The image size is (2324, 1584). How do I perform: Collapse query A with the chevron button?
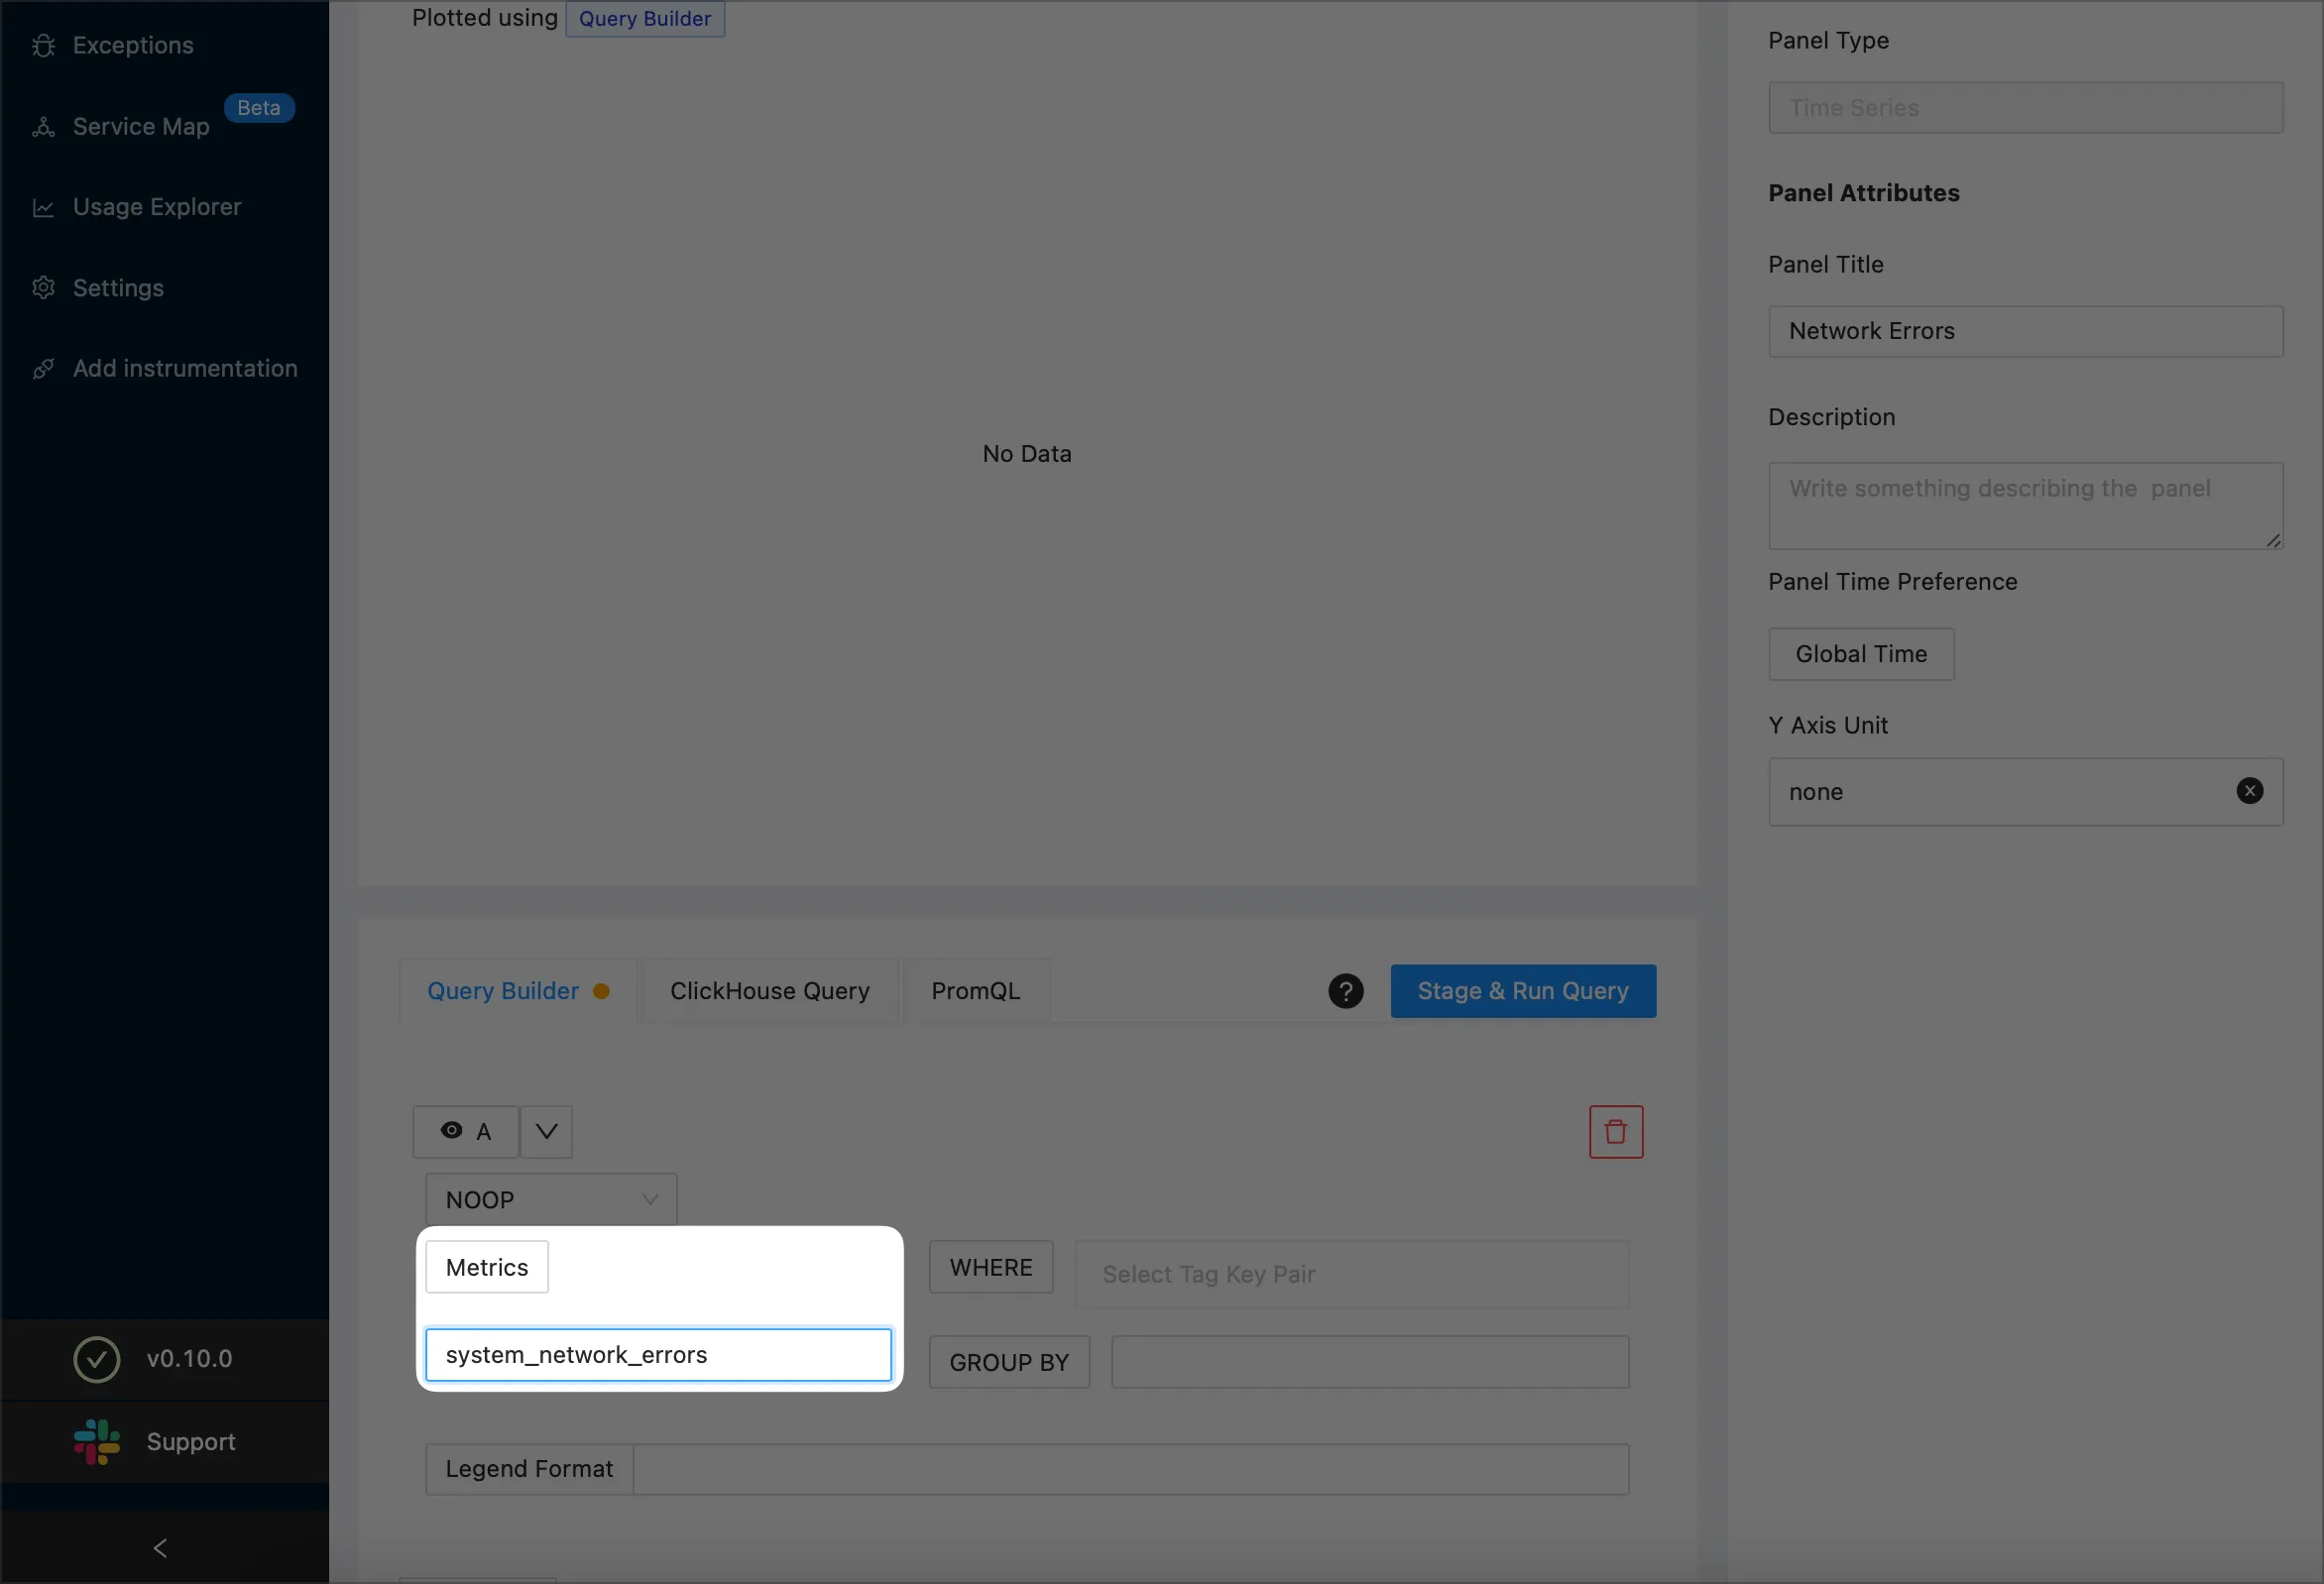point(546,1131)
